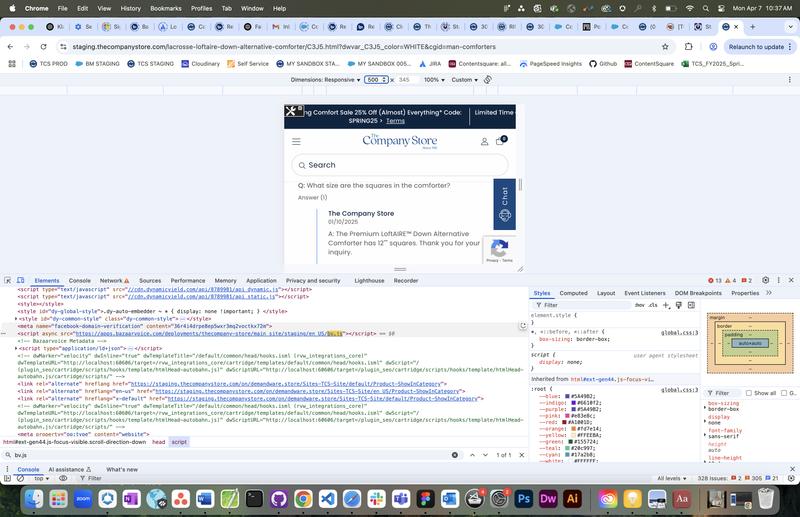Screen dimensions: 800x517
Task: Toggle the inspect element picker icon
Action: [8, 280]
